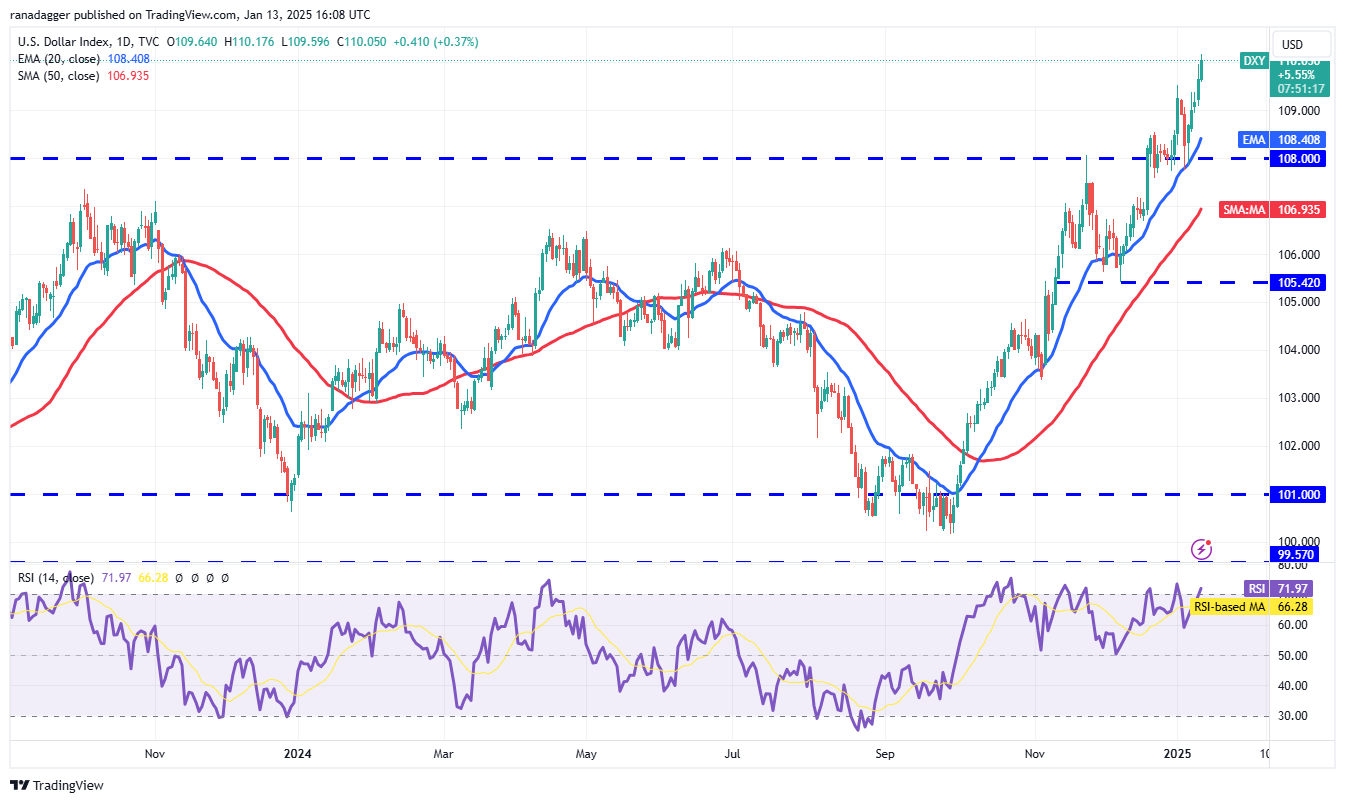
Task: Click the 30.00 RSI axis label
Action: 1293,716
